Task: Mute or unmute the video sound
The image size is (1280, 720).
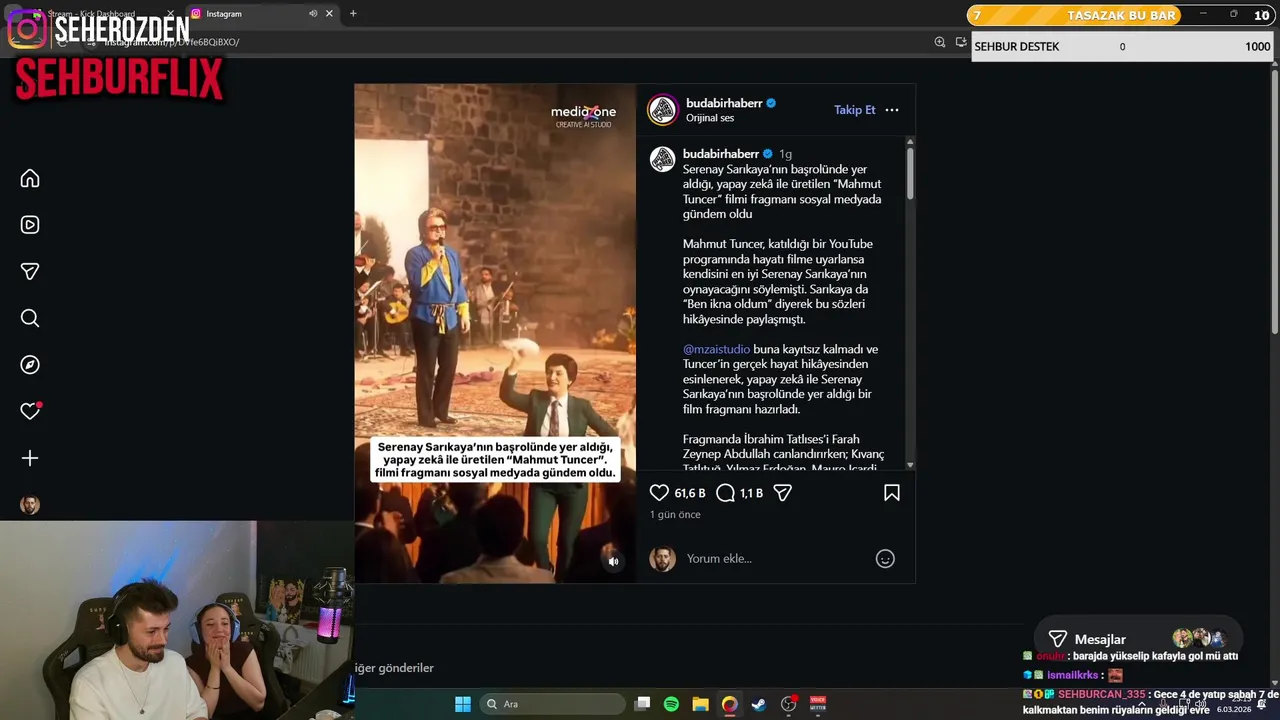Action: click(x=614, y=561)
